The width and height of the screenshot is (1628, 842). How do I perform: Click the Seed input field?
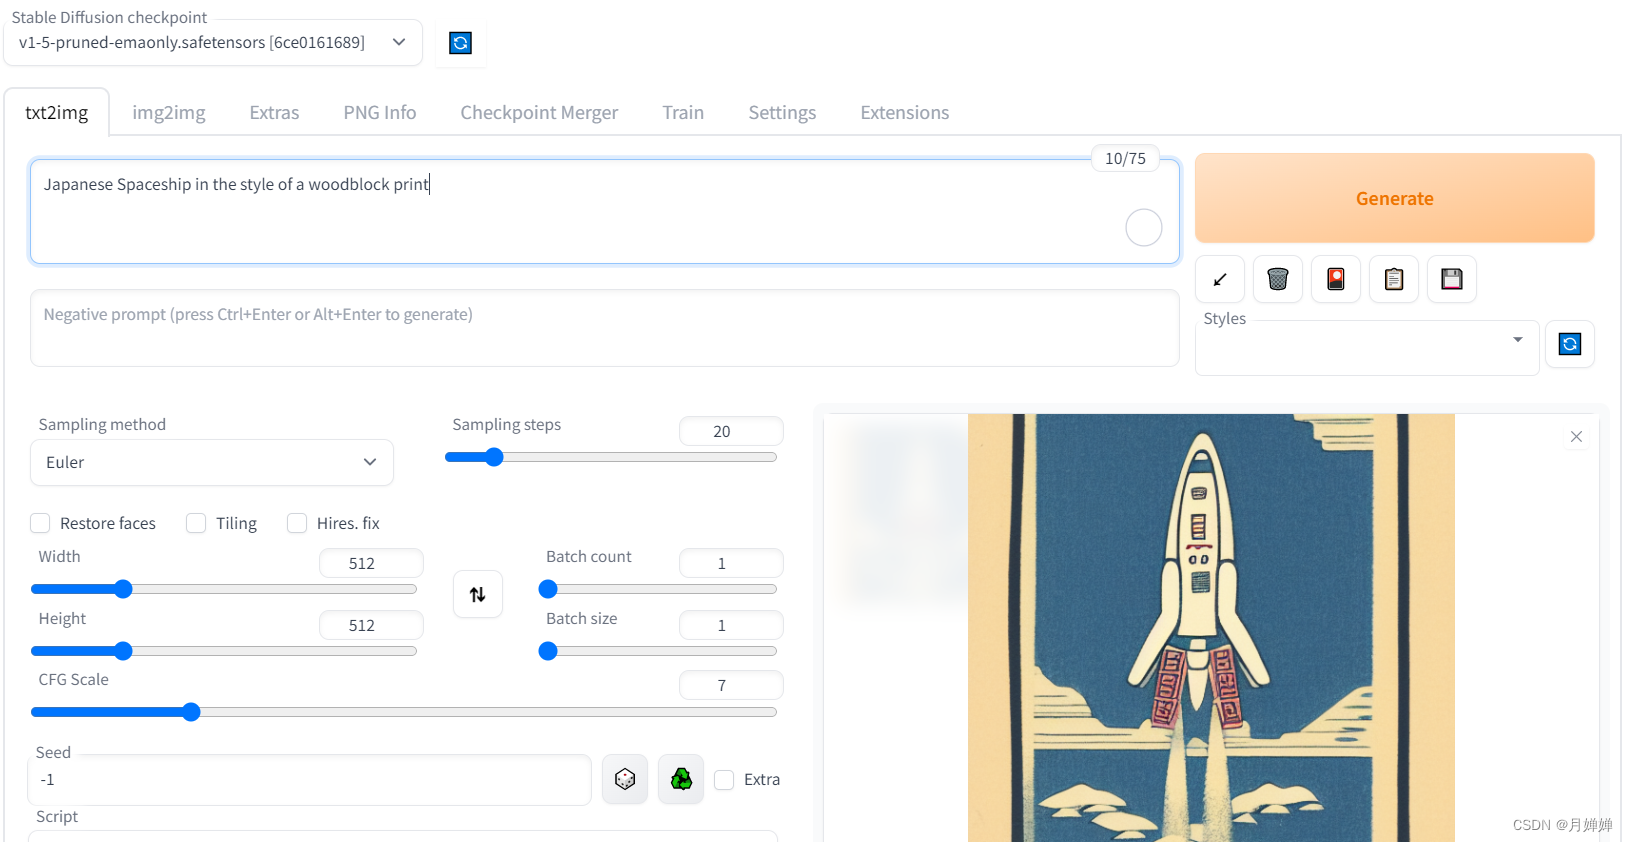[310, 780]
